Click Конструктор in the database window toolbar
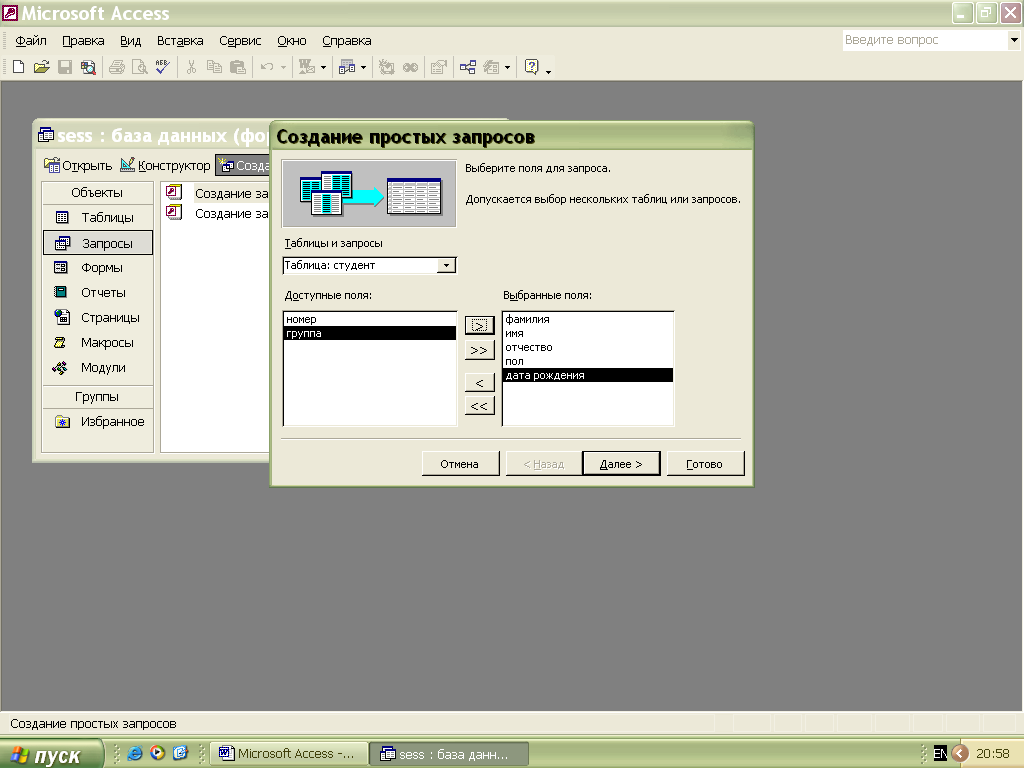 click(x=165, y=165)
